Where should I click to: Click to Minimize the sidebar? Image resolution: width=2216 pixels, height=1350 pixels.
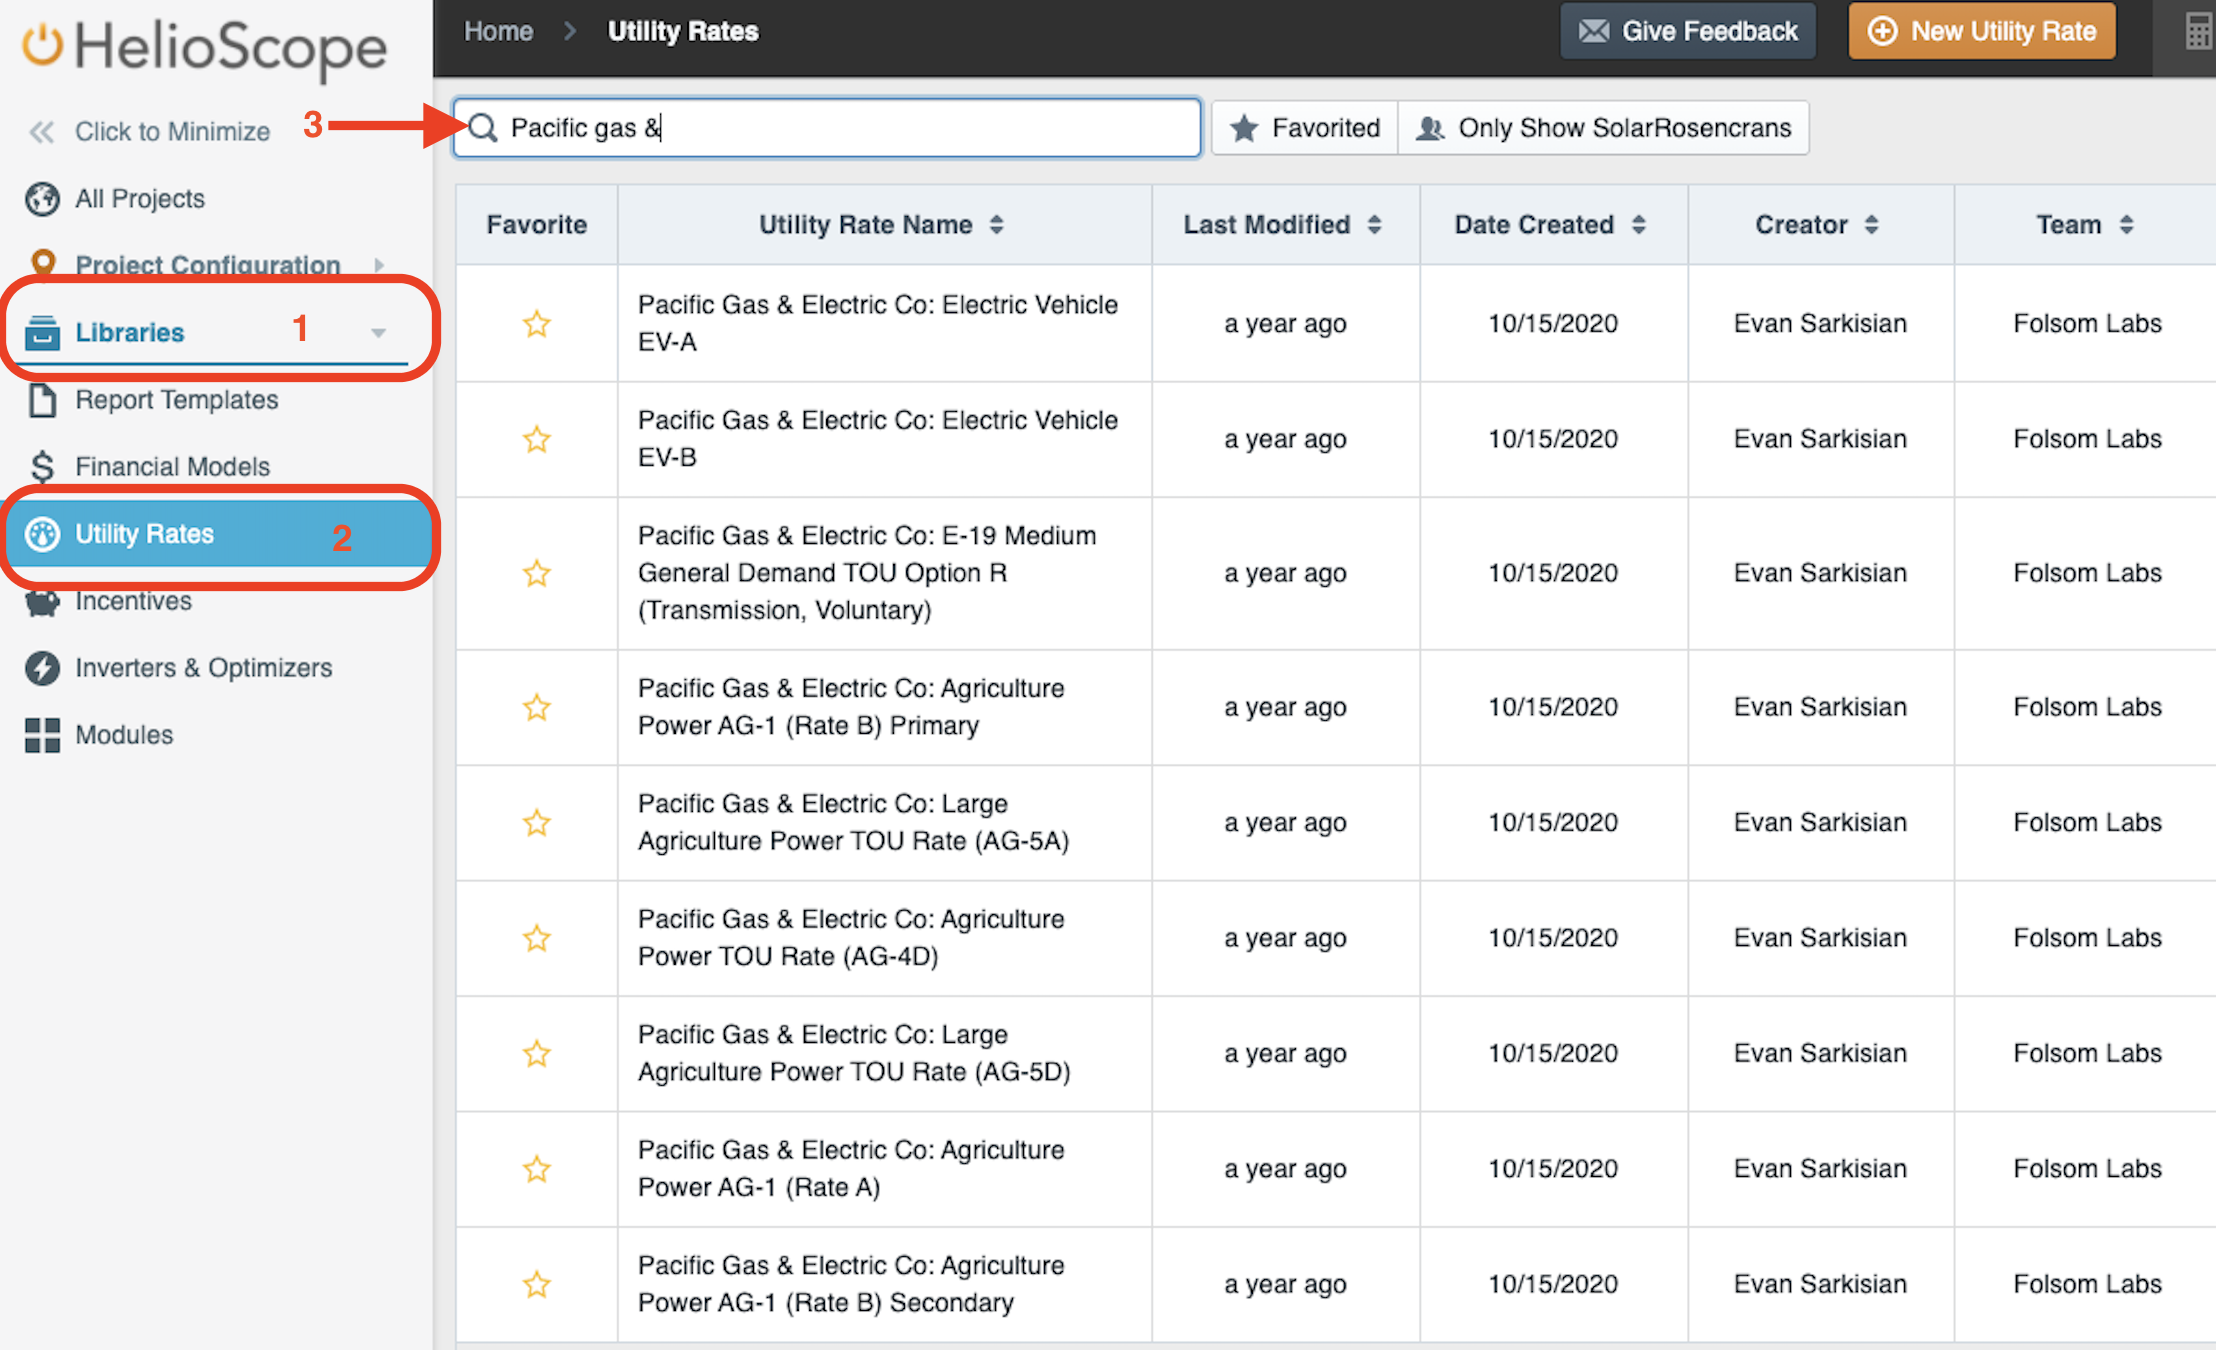tap(172, 132)
